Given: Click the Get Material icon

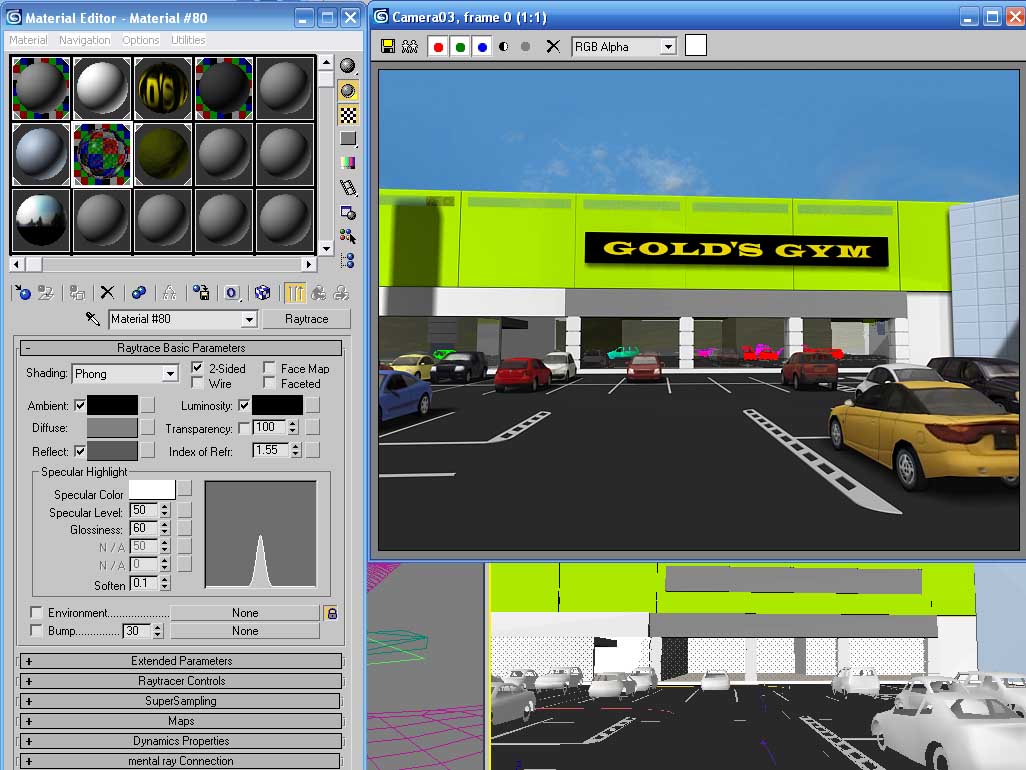Looking at the screenshot, I should pos(22,293).
